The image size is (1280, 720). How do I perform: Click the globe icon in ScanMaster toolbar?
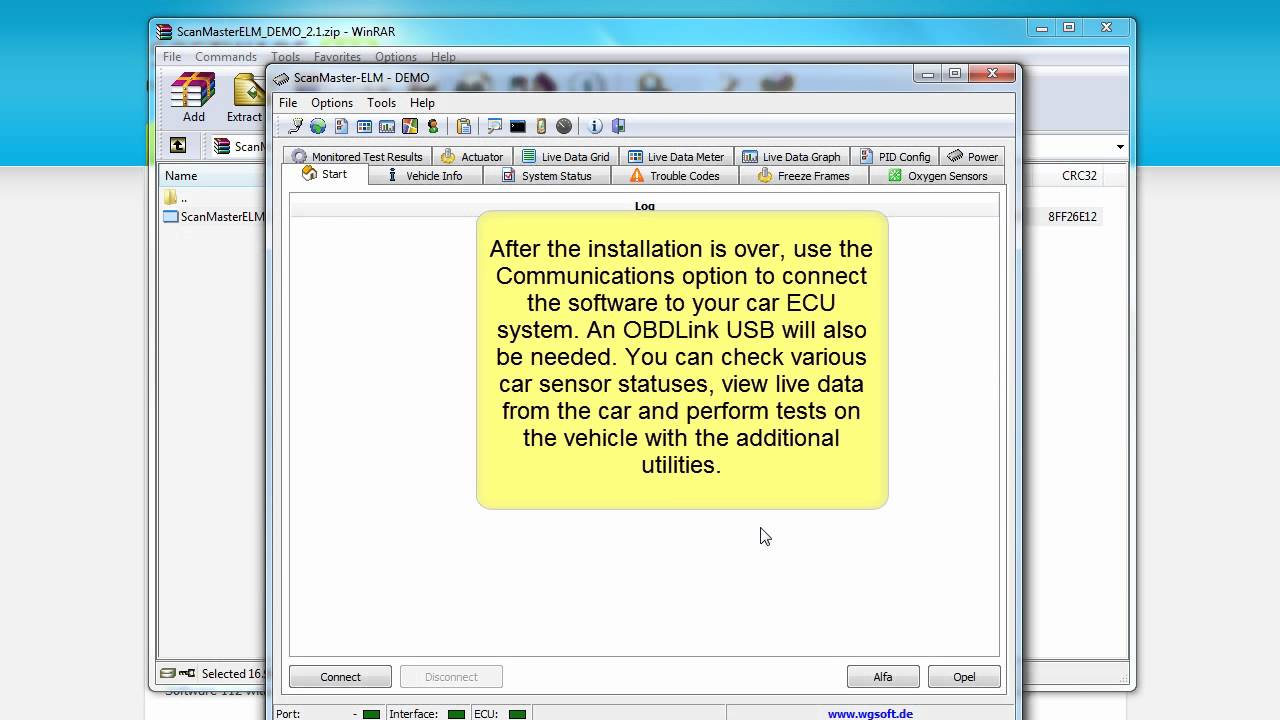[x=318, y=126]
